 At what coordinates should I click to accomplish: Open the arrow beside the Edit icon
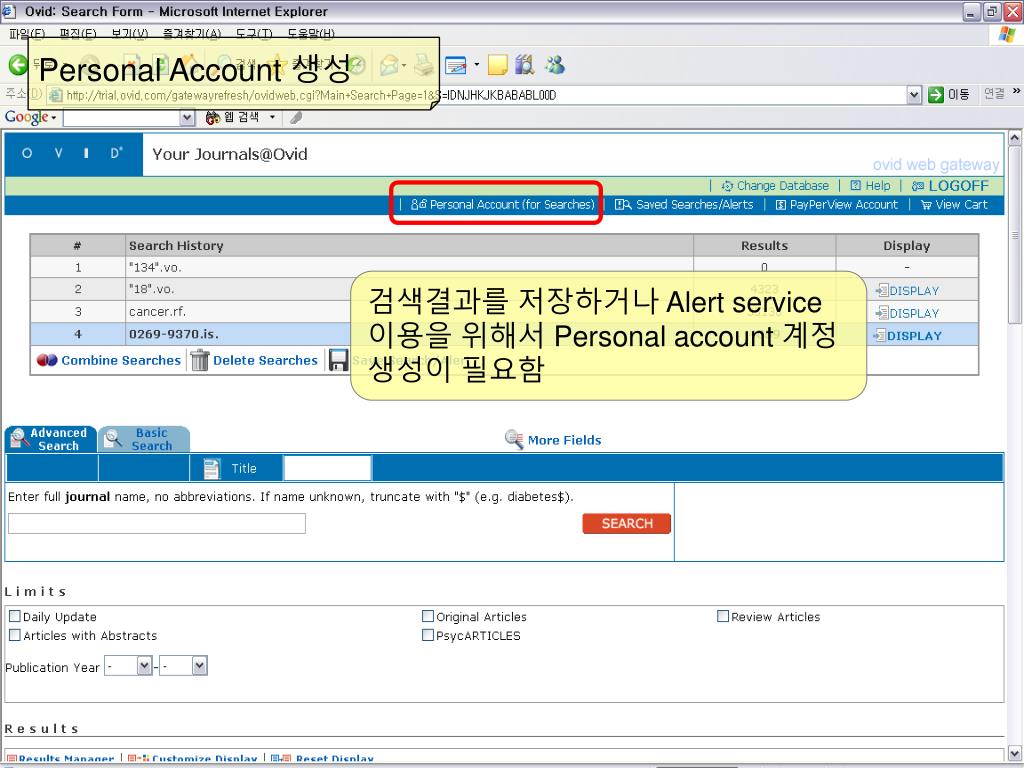(x=477, y=65)
